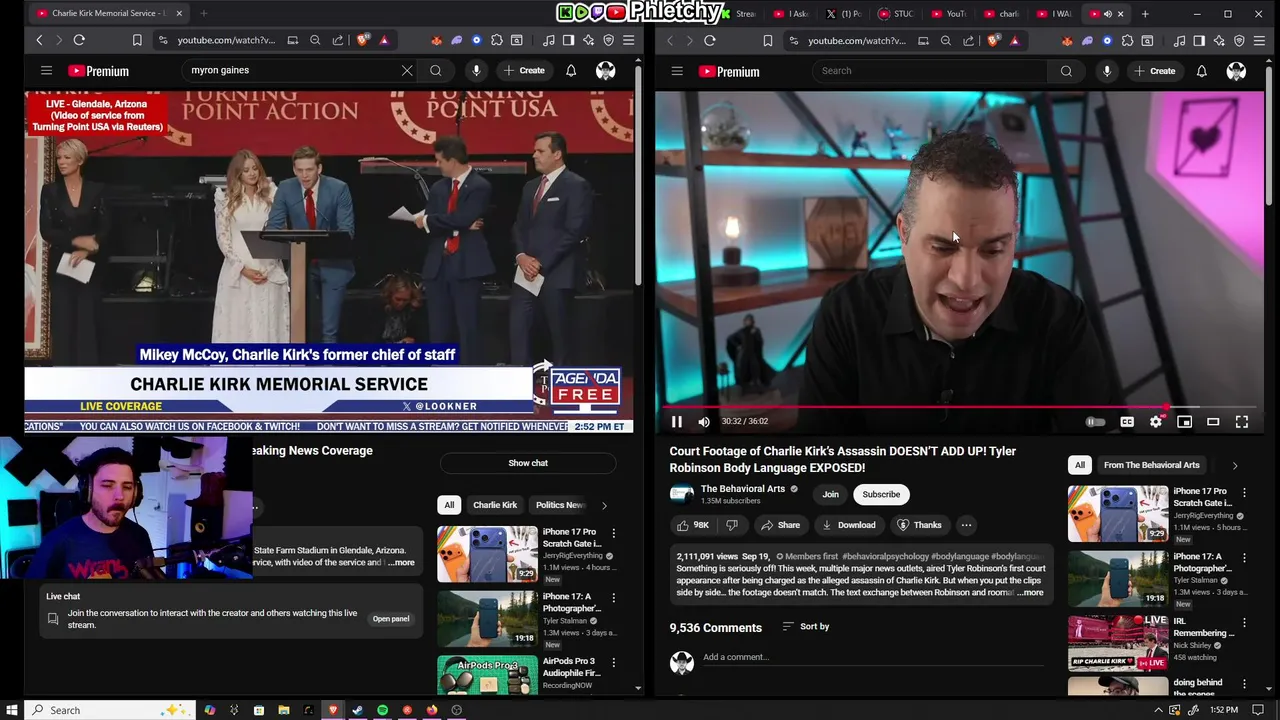Switch right video to theater mode

pos(1213,422)
